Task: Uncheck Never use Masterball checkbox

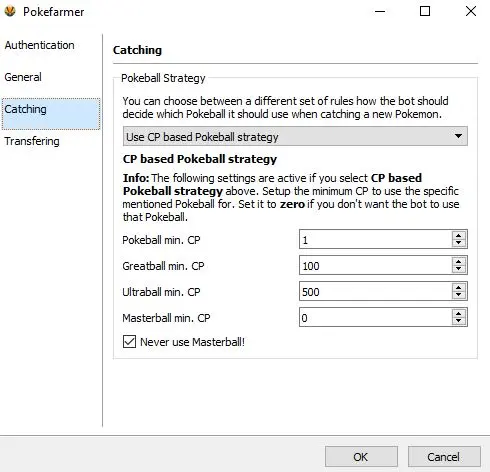Action: (129, 342)
